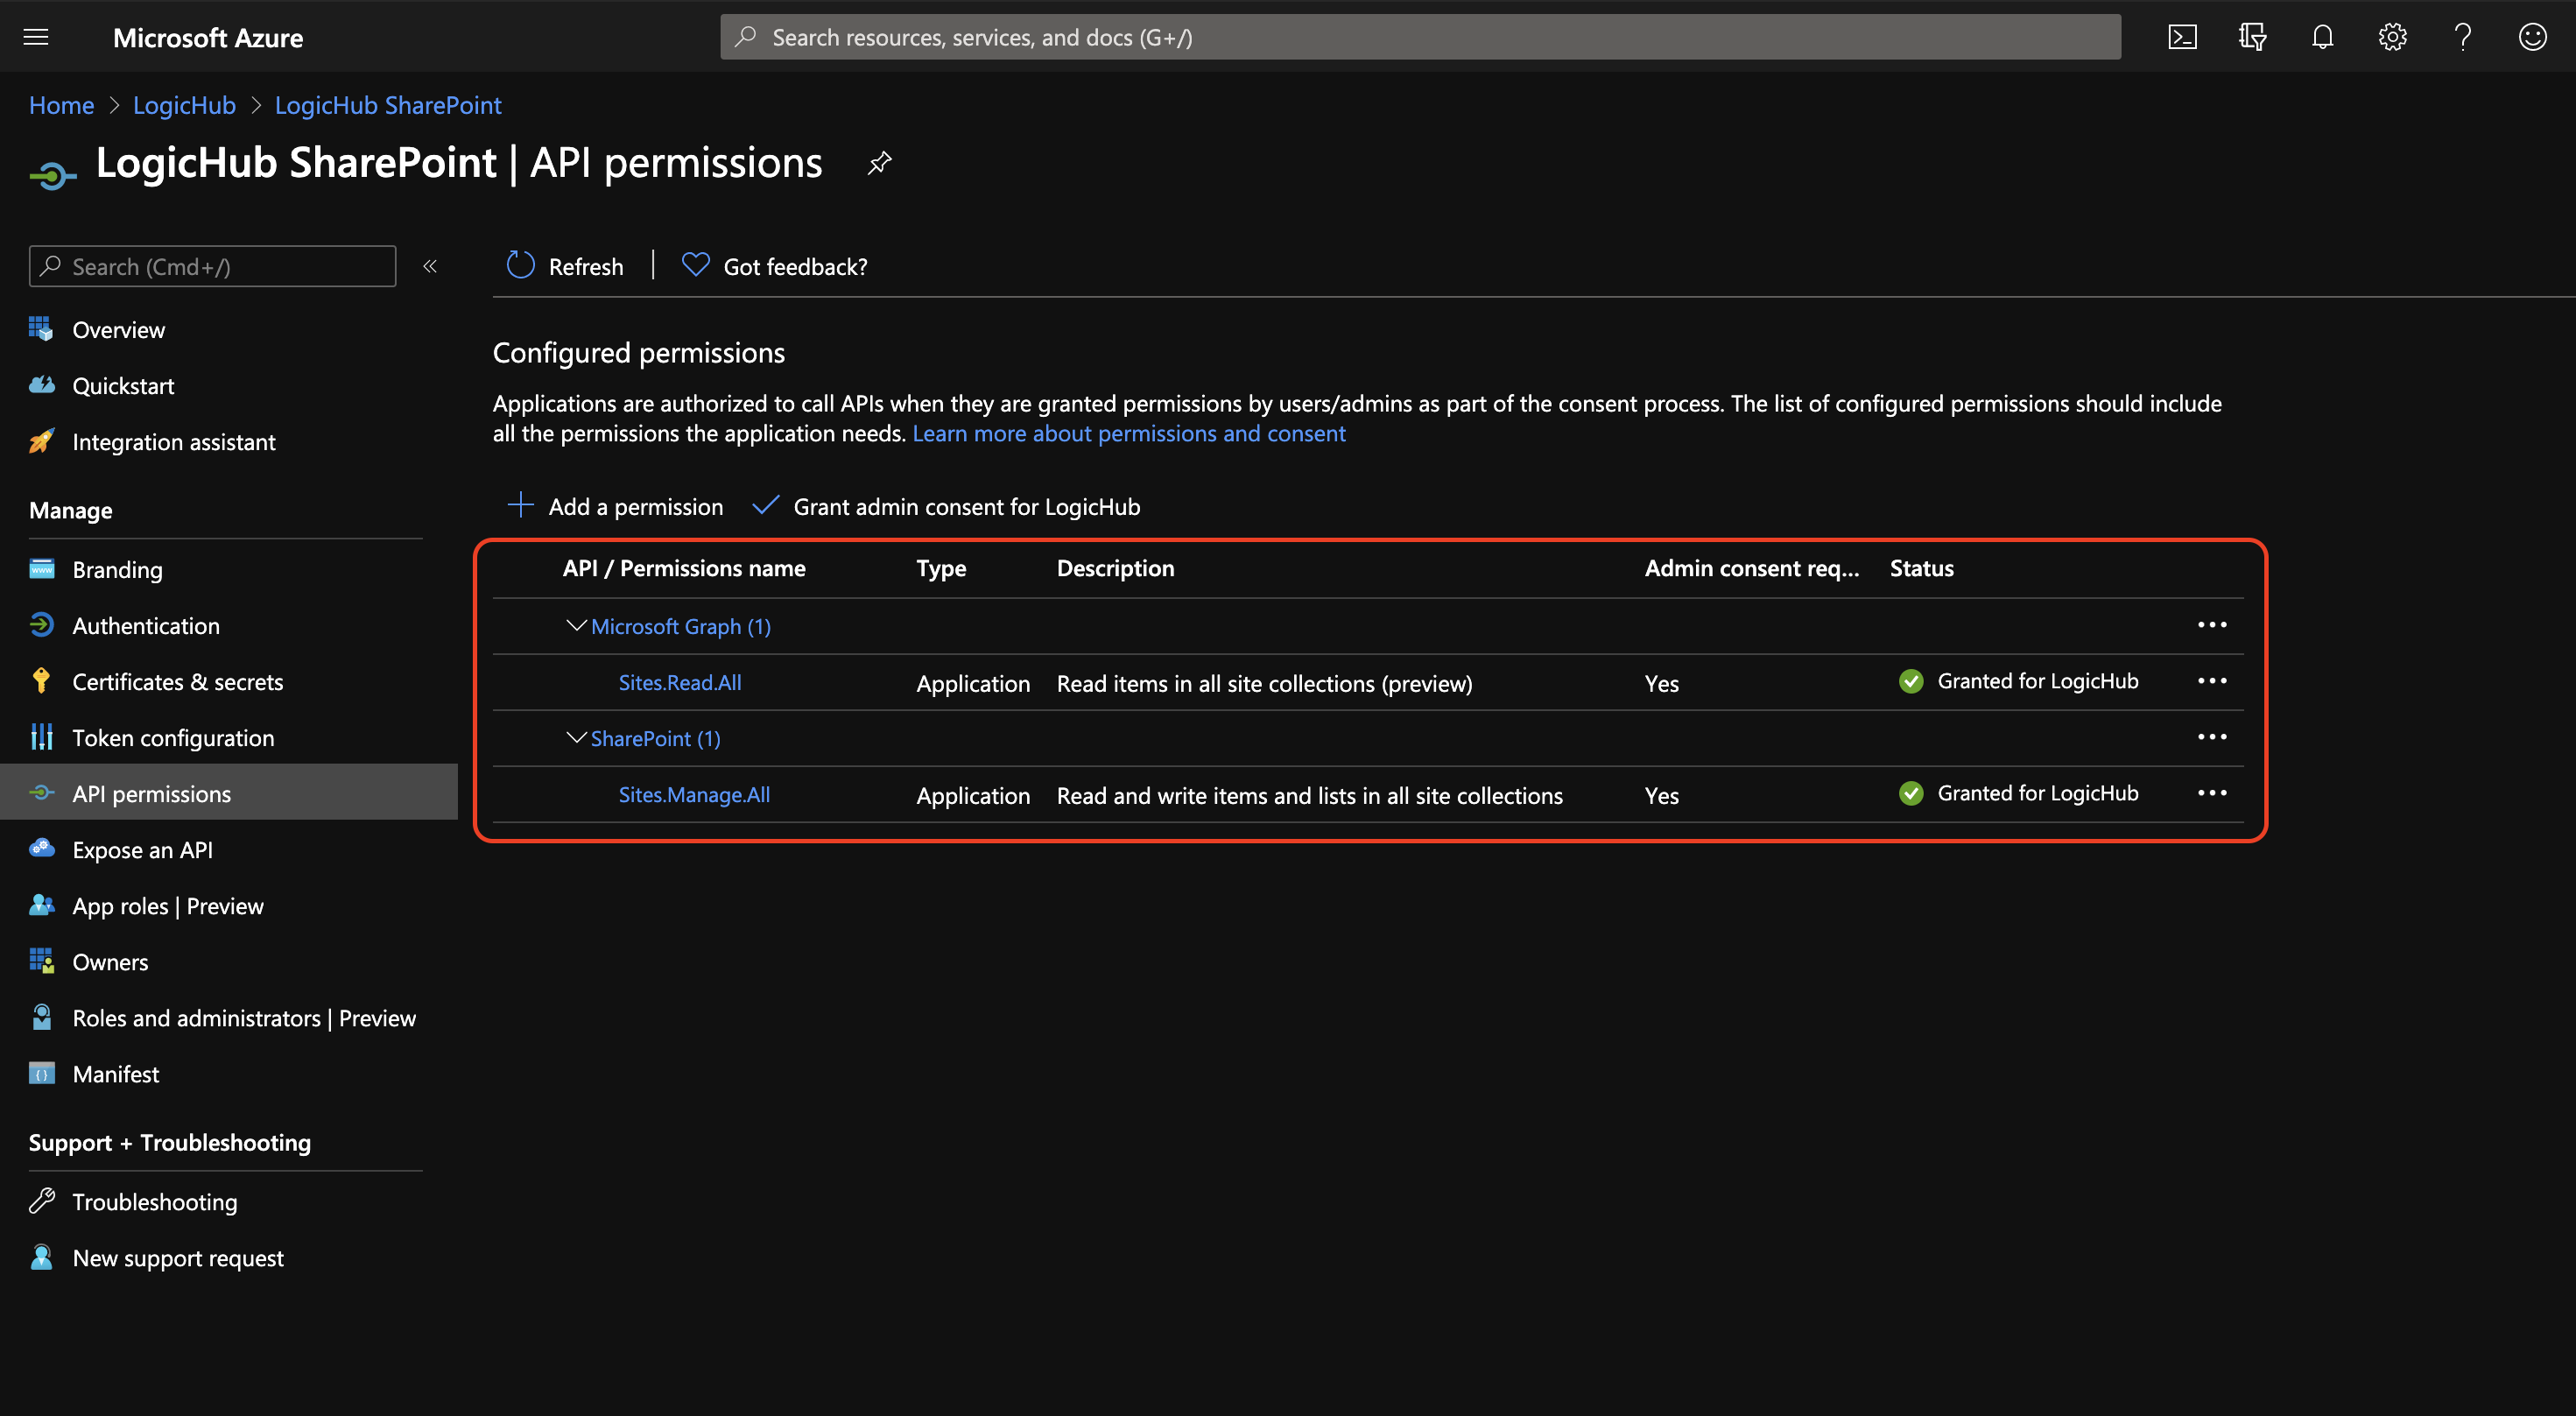Click the Quickstart cloud icon

click(41, 385)
